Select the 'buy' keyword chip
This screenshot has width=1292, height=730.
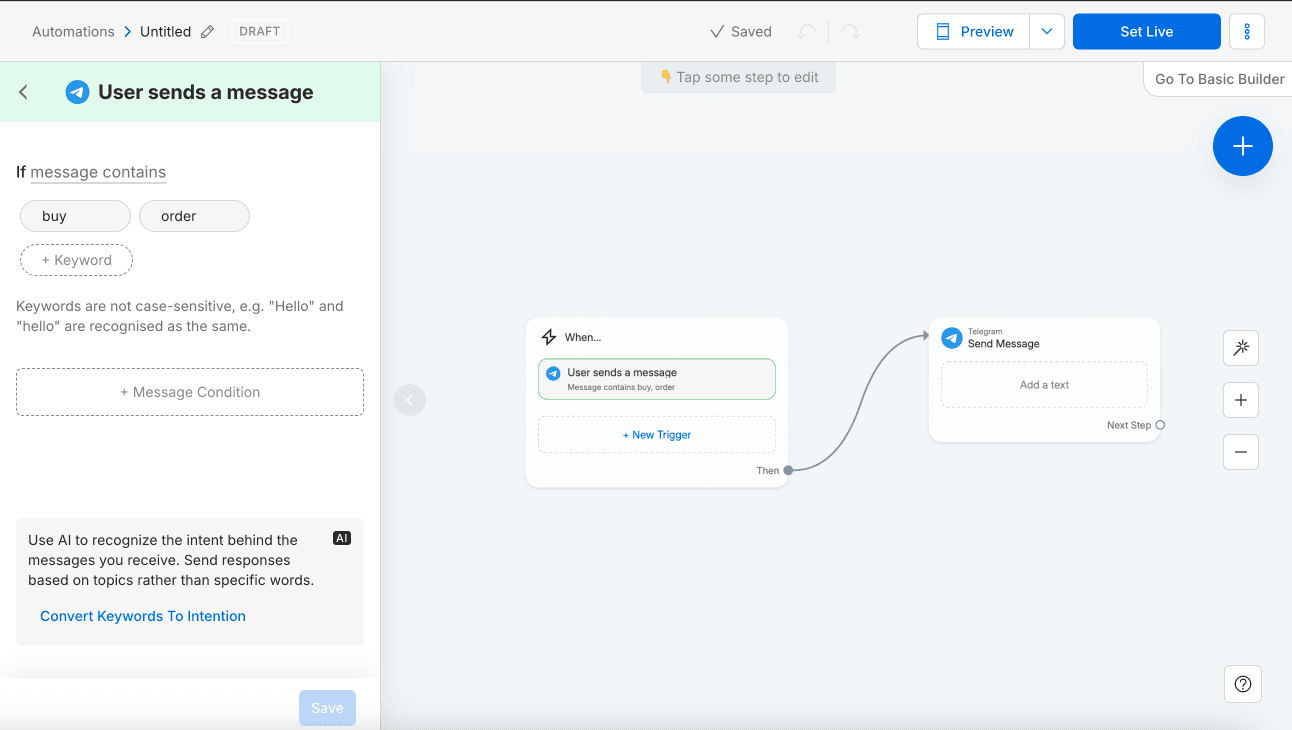click(x=75, y=216)
